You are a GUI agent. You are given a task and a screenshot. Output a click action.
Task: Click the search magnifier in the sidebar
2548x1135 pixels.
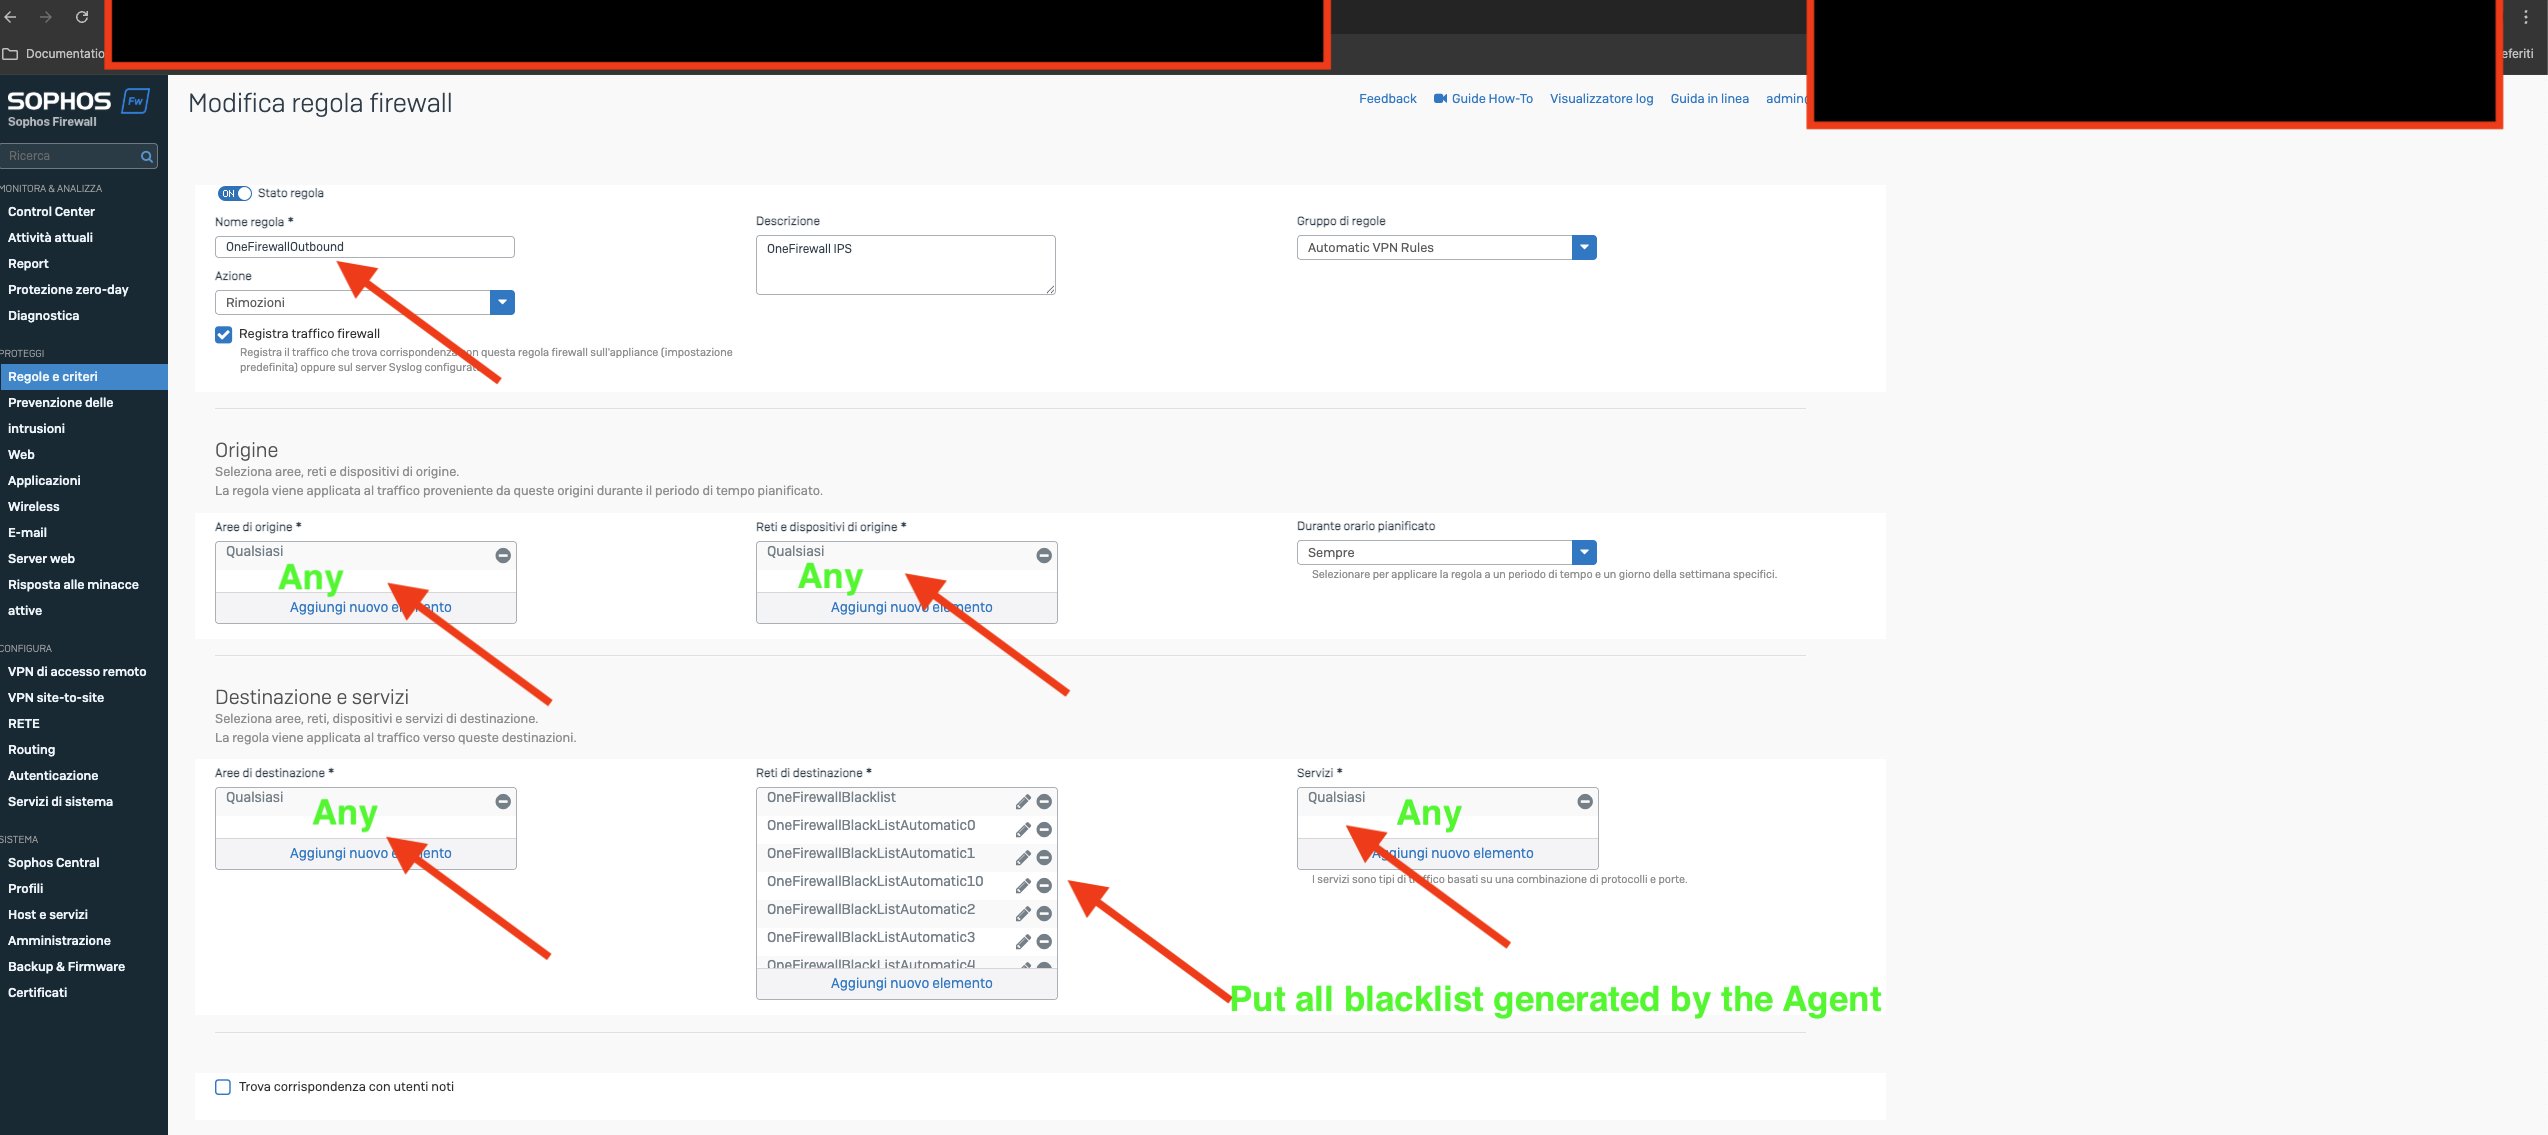point(147,156)
